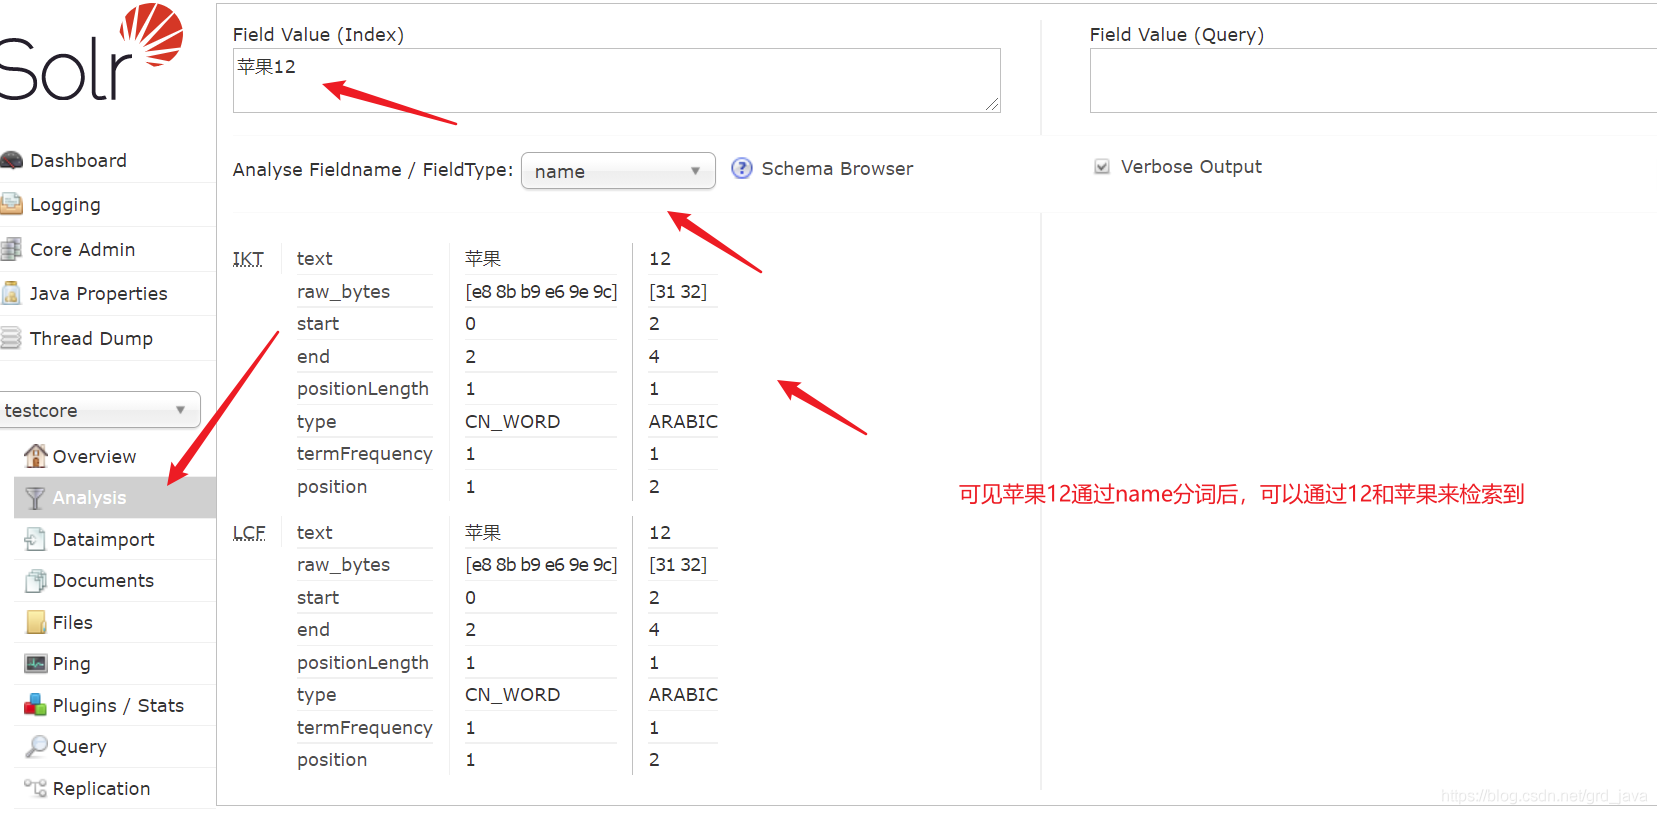1657x814 pixels.
Task: Click the Documents icon
Action: point(36,581)
